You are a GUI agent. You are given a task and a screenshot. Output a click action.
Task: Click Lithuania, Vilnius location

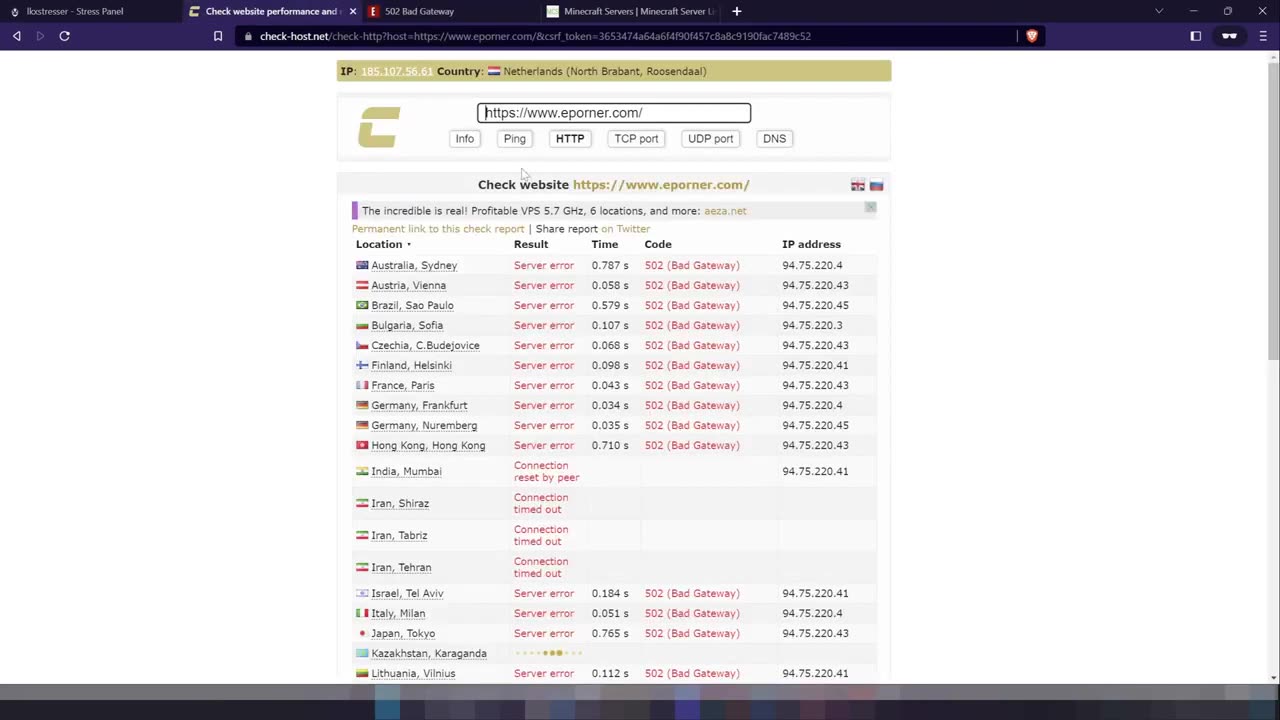tap(413, 673)
